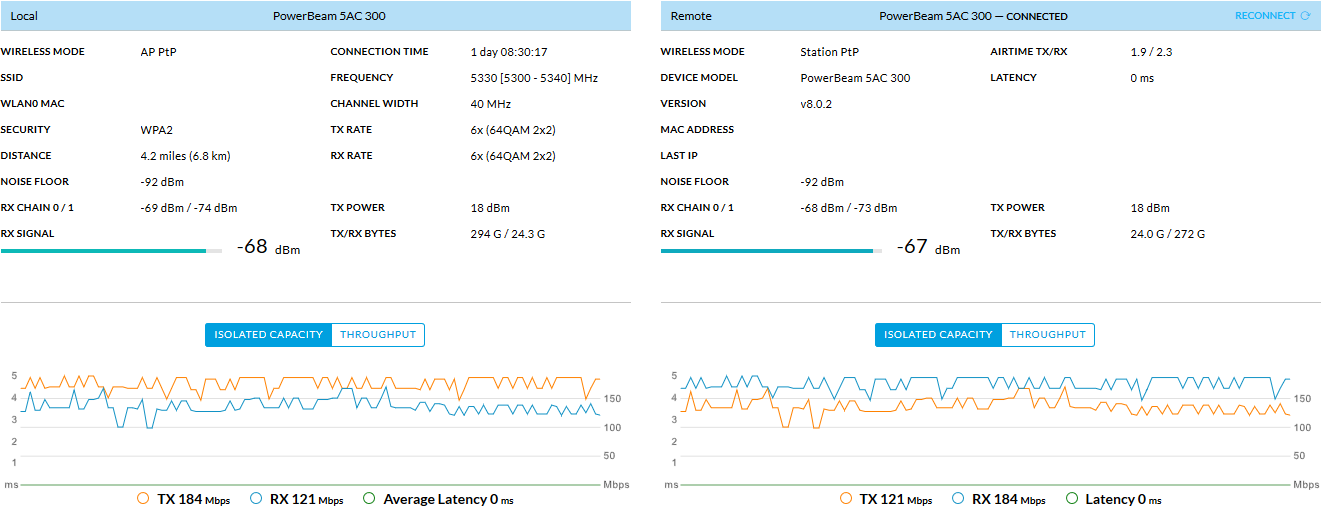Click the 'Local' header label

(x=24, y=16)
